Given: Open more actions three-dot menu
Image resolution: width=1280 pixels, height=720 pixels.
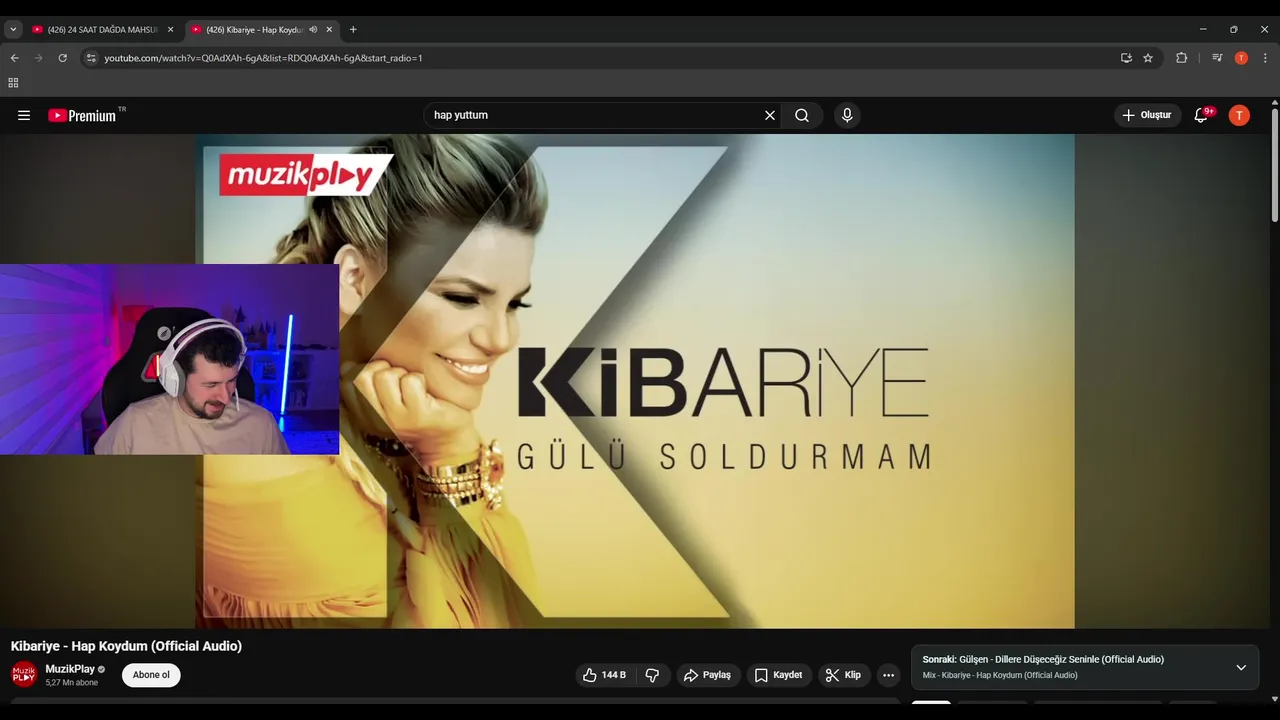Looking at the screenshot, I should pos(888,675).
